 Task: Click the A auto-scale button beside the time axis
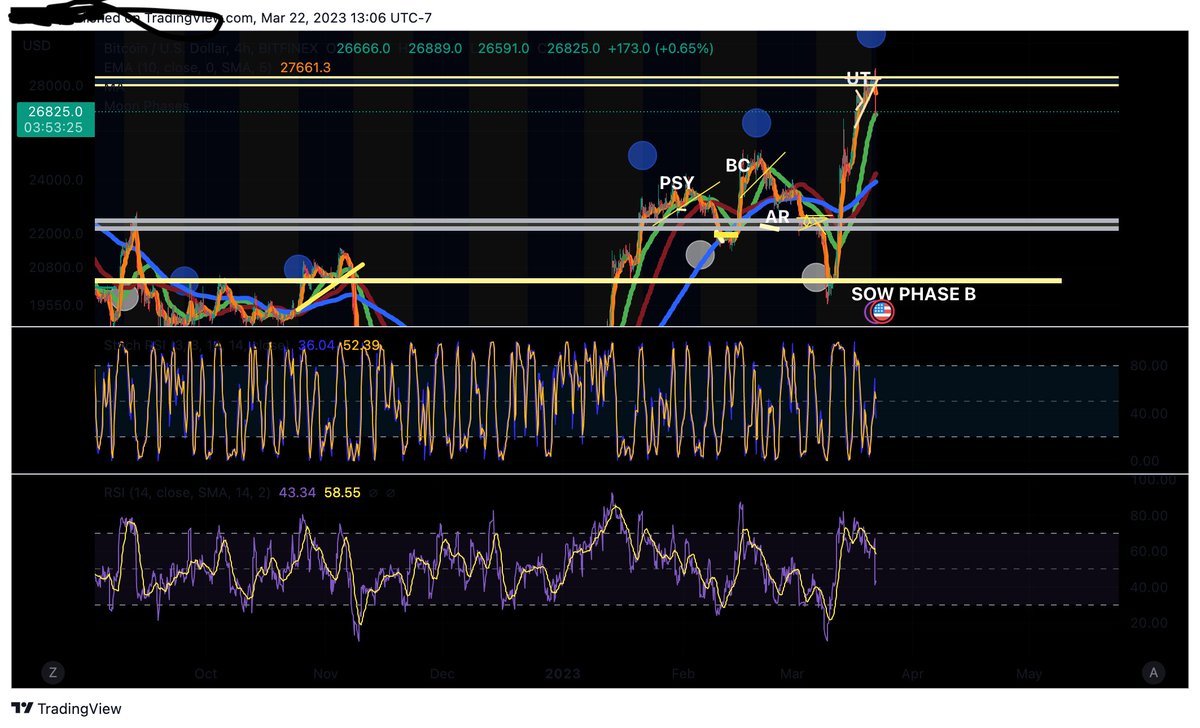[1154, 672]
